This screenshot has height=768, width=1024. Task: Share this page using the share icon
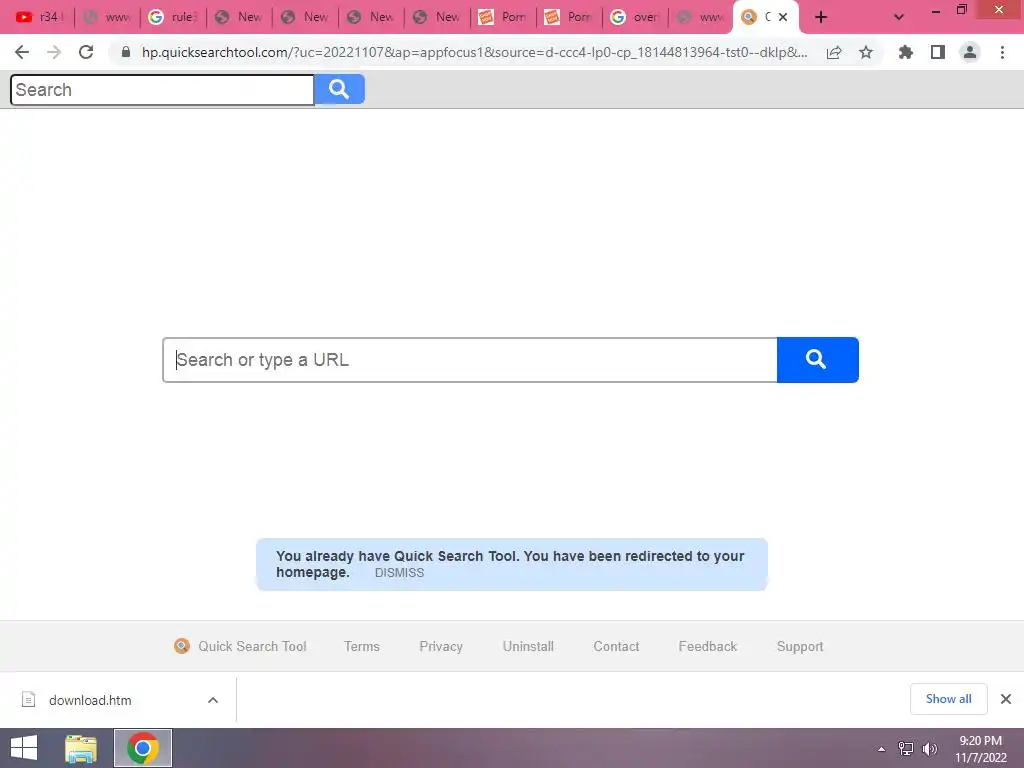(x=834, y=52)
